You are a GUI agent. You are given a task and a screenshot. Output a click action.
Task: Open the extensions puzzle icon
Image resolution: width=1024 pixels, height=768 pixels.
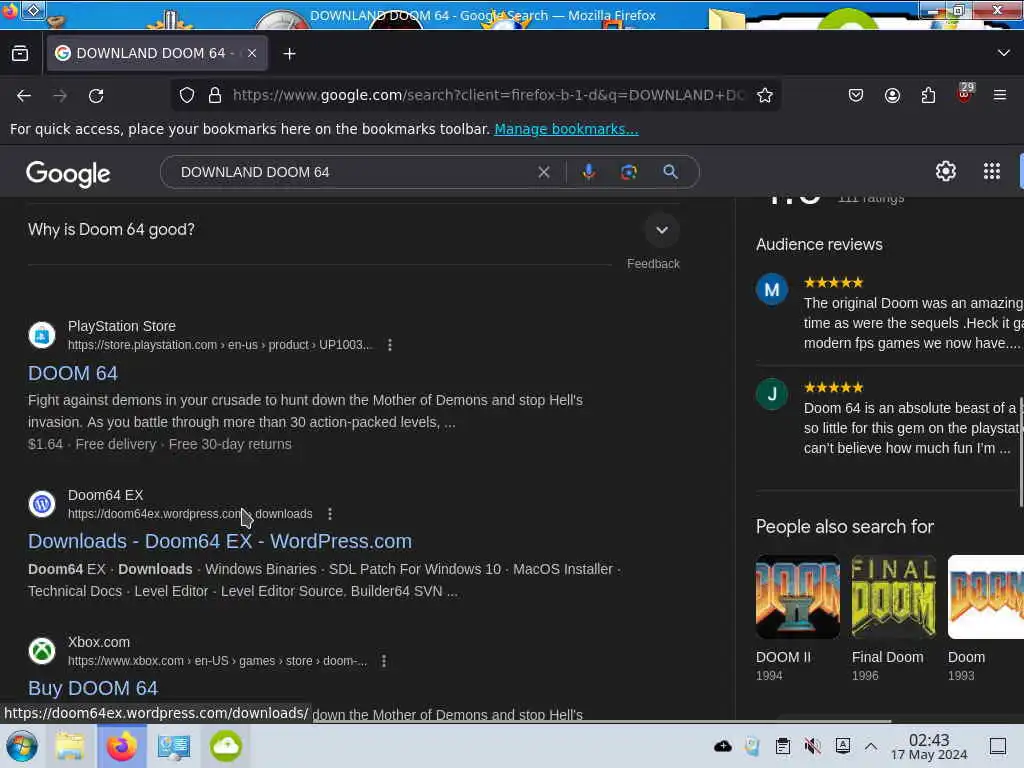(x=928, y=95)
